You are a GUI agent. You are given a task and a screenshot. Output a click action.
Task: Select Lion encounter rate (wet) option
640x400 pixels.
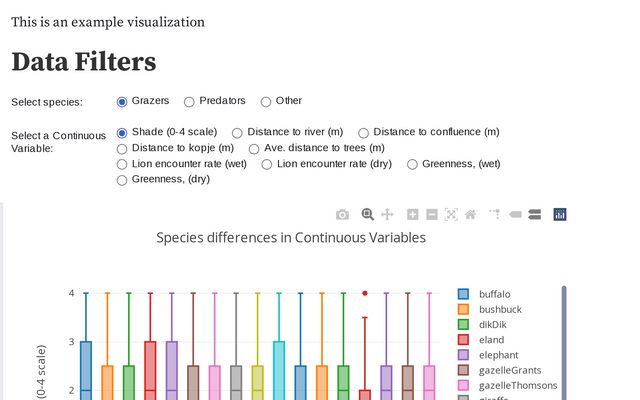123,164
